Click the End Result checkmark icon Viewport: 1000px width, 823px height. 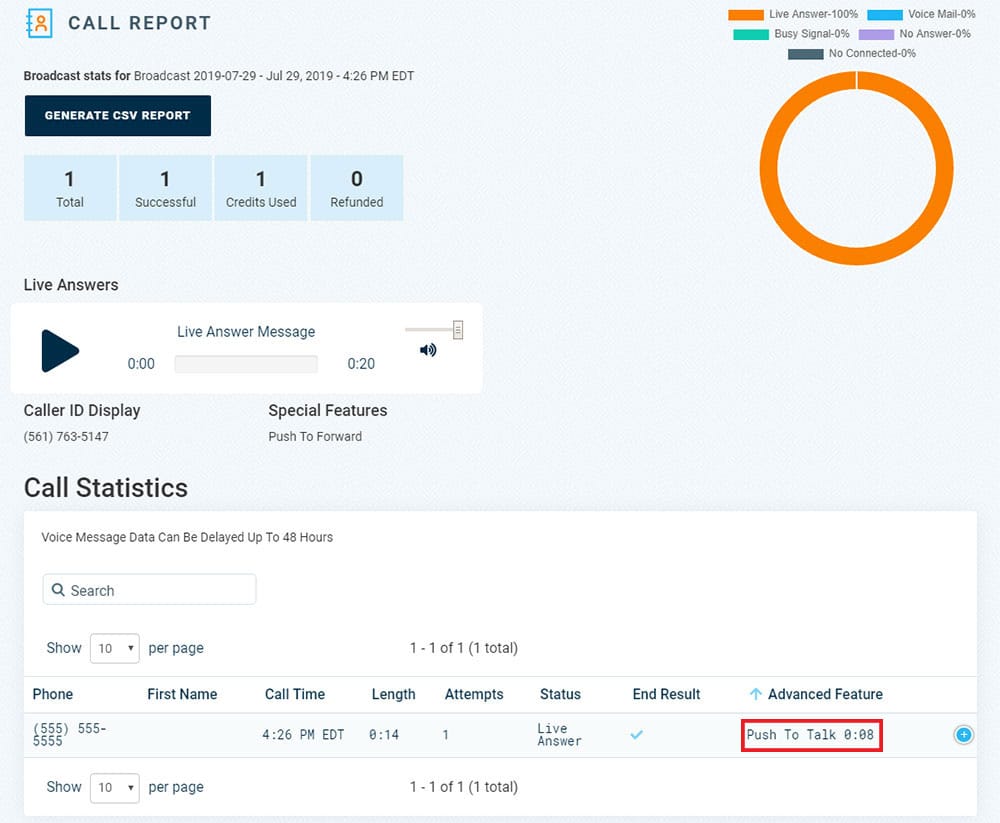click(x=636, y=734)
